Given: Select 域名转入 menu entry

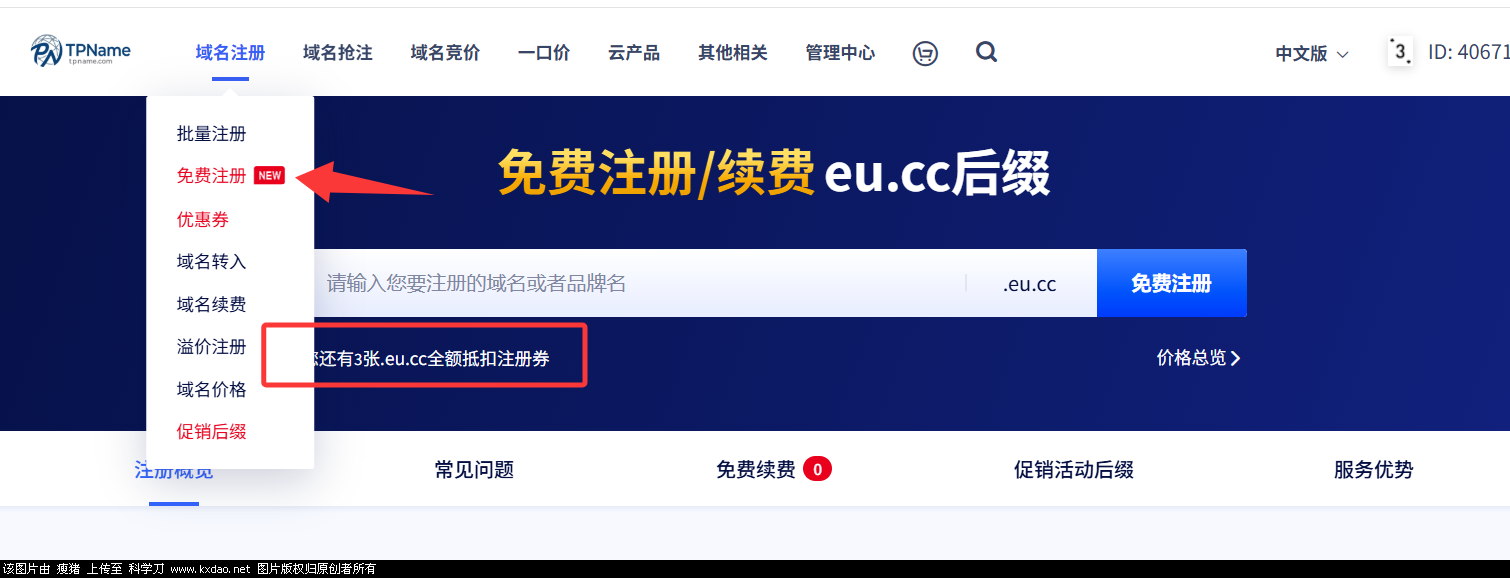Looking at the screenshot, I should point(211,262).
